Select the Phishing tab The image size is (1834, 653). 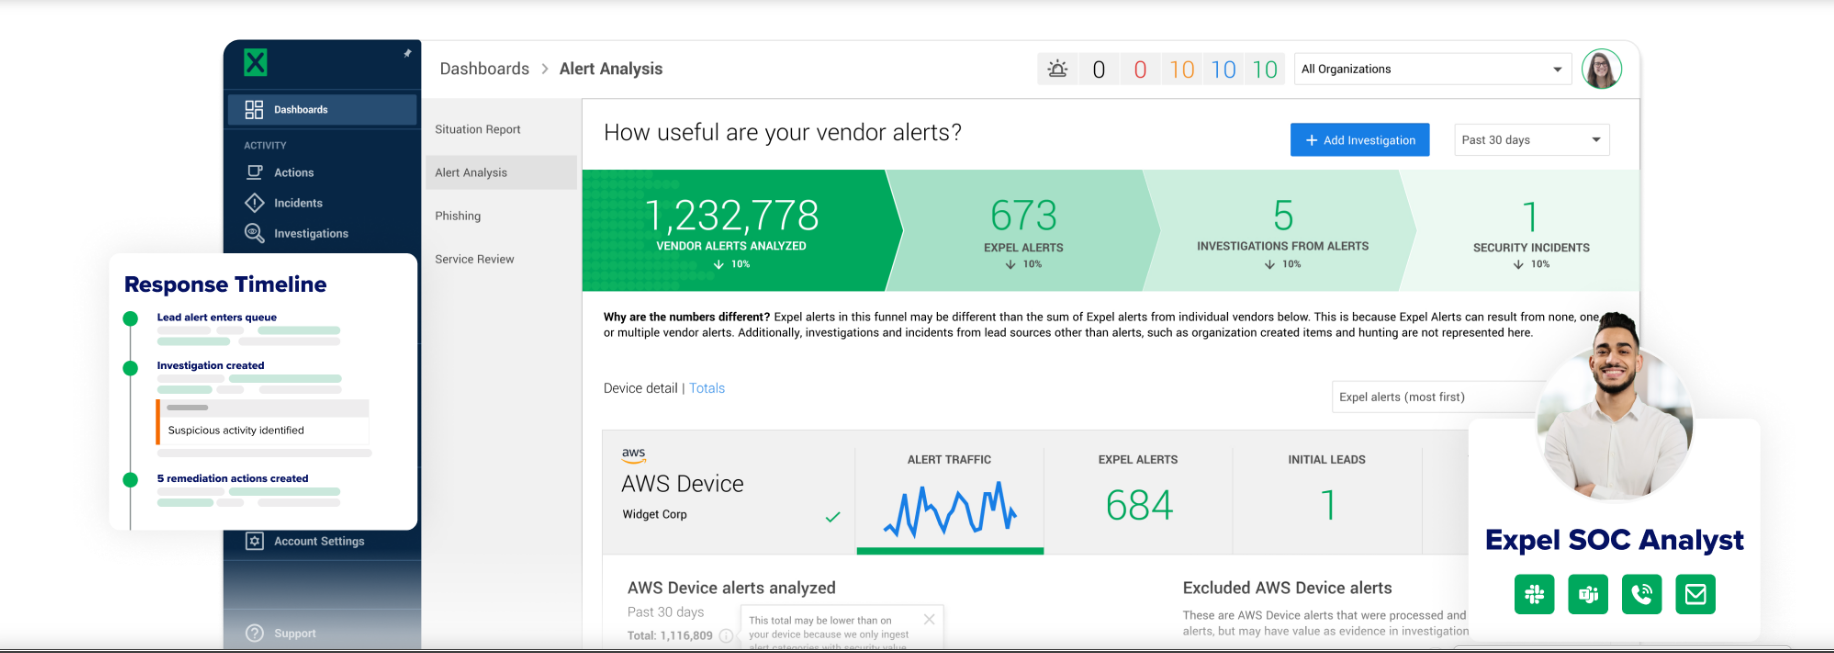(500, 216)
